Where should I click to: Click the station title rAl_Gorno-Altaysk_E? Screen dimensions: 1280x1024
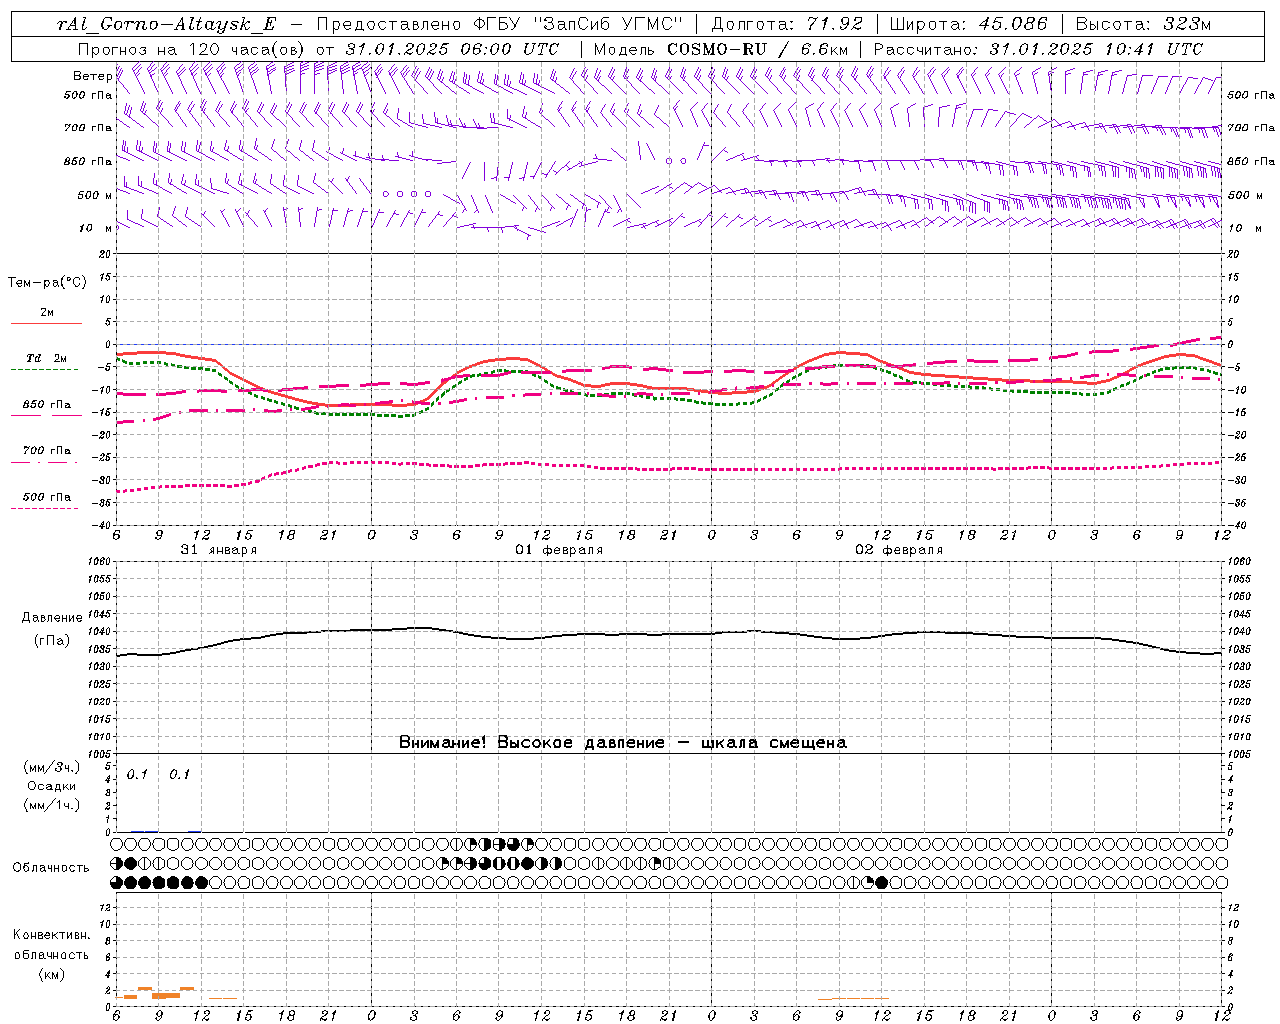[x=166, y=25]
